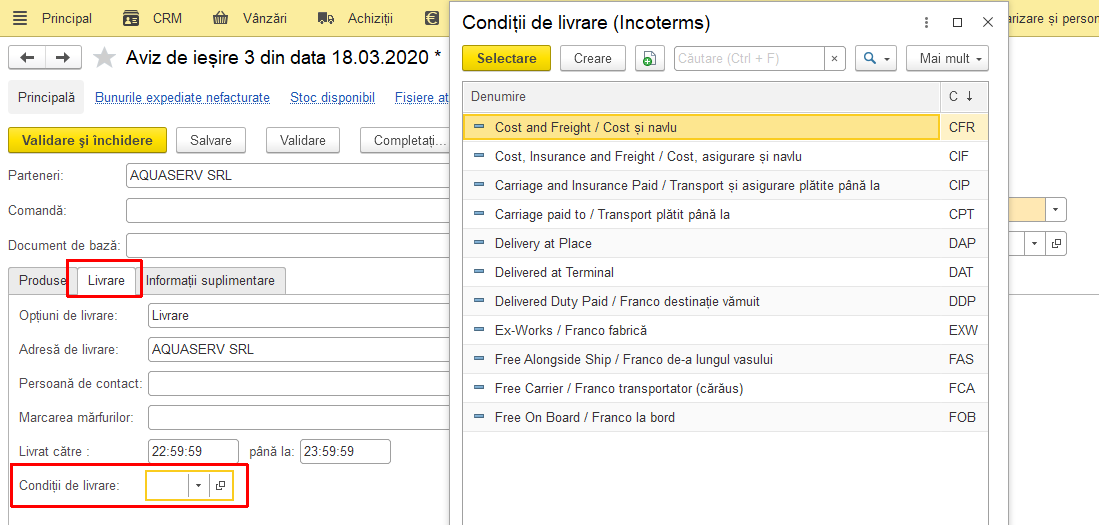
Task: Open Stoc disponibil link
Action: (332, 97)
